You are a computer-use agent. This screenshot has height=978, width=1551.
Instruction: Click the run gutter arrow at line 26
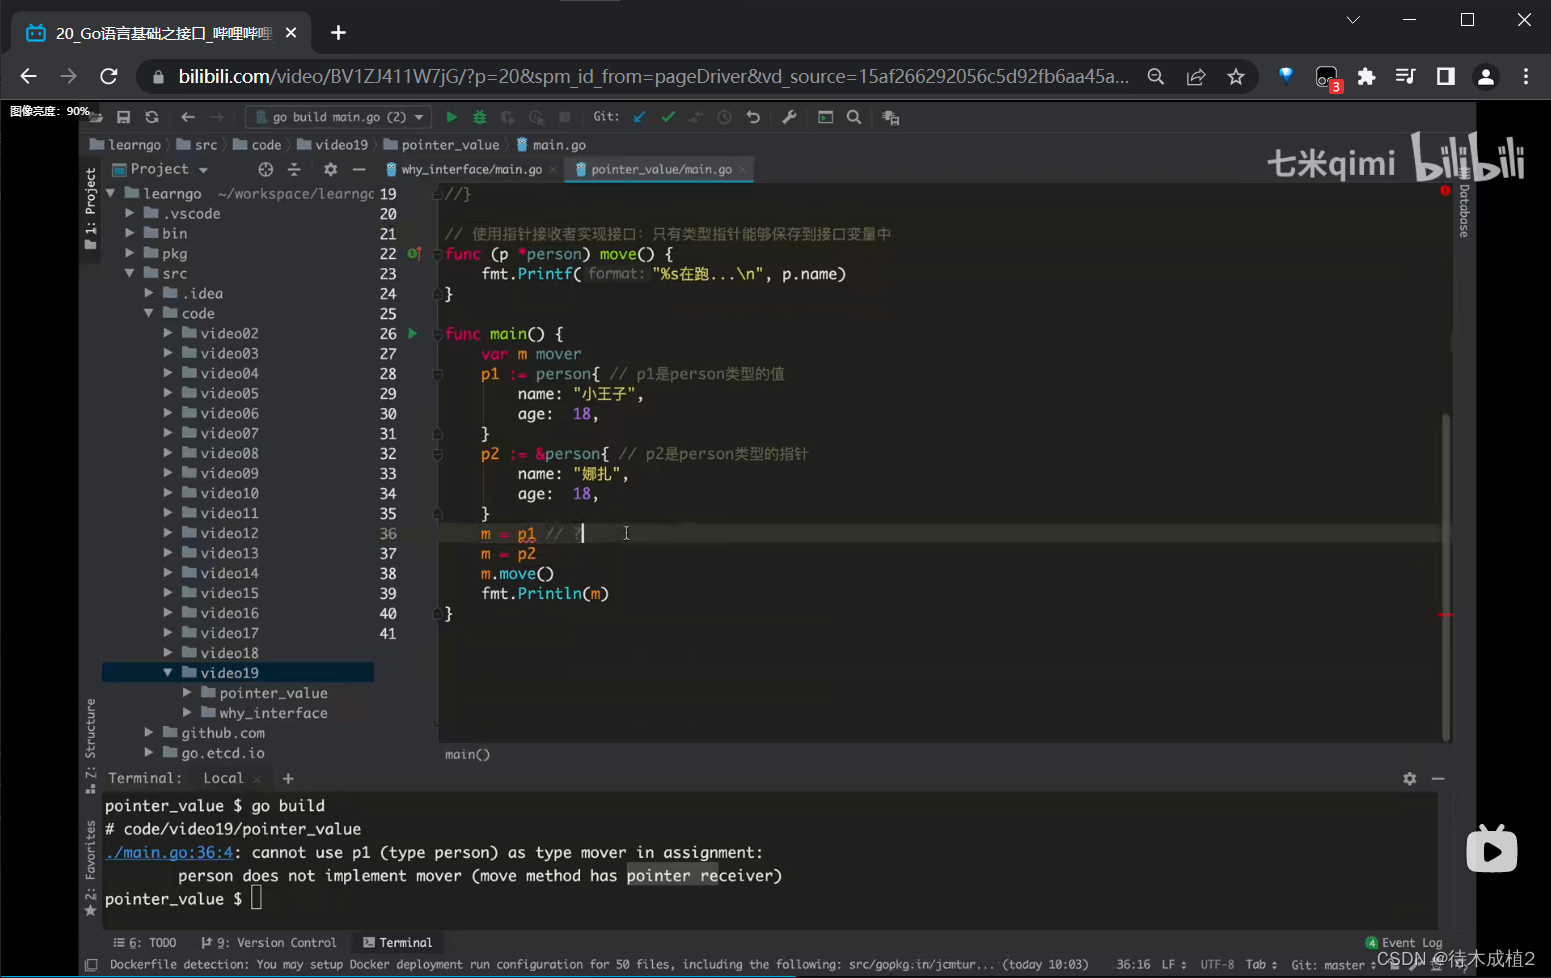point(412,333)
